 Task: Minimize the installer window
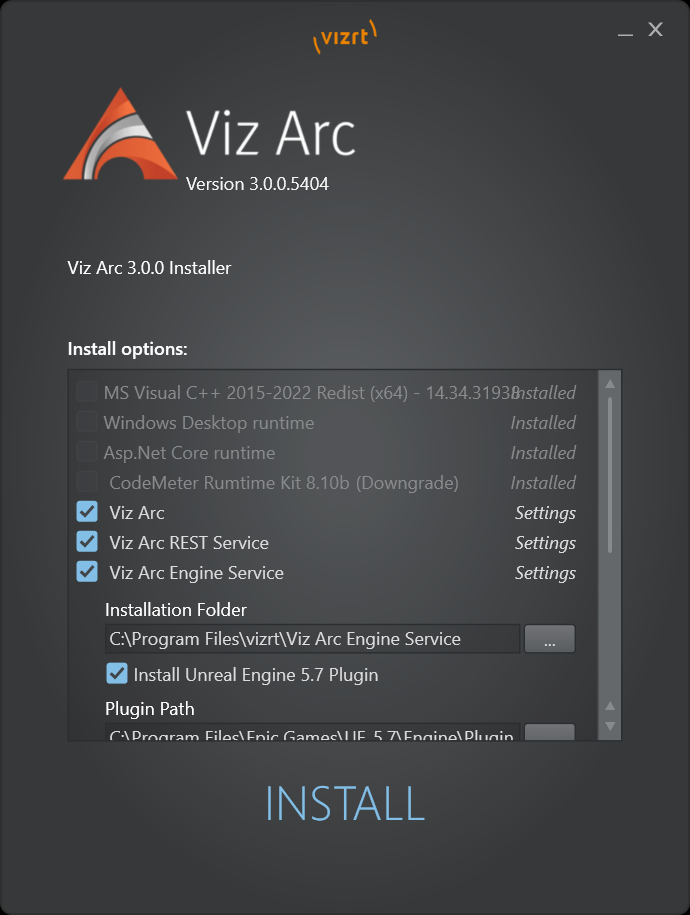(x=625, y=30)
